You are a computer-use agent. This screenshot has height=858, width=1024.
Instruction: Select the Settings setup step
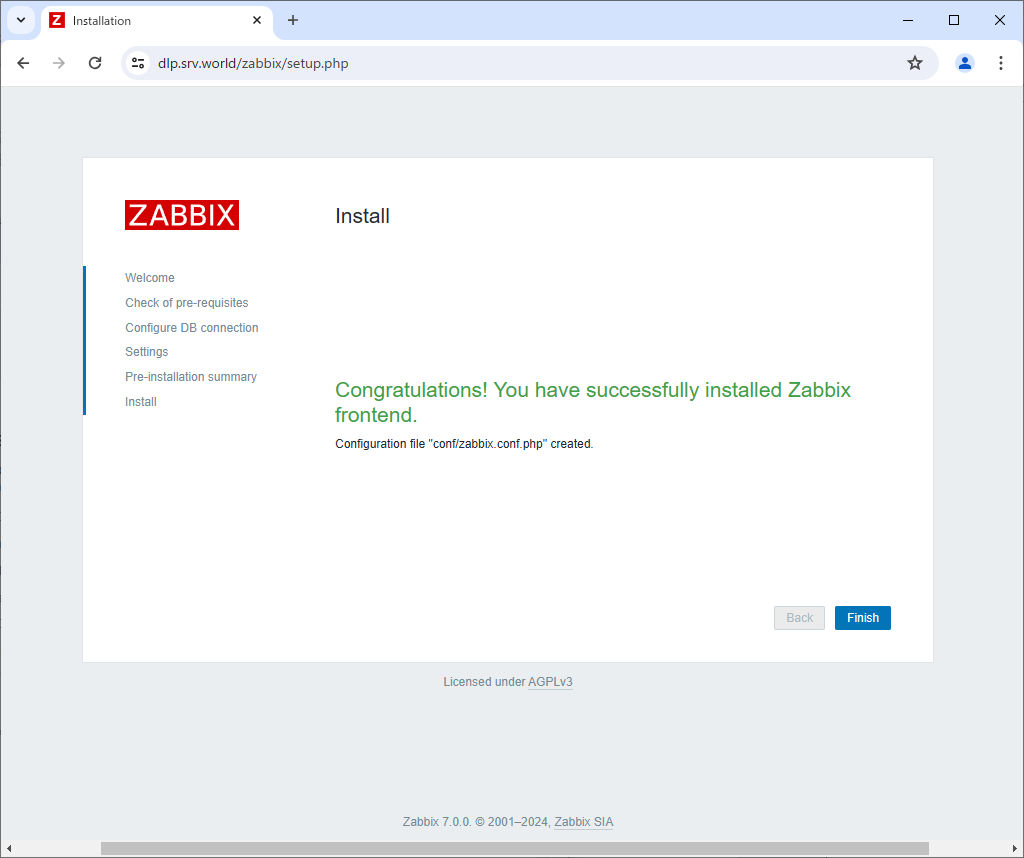tap(146, 352)
